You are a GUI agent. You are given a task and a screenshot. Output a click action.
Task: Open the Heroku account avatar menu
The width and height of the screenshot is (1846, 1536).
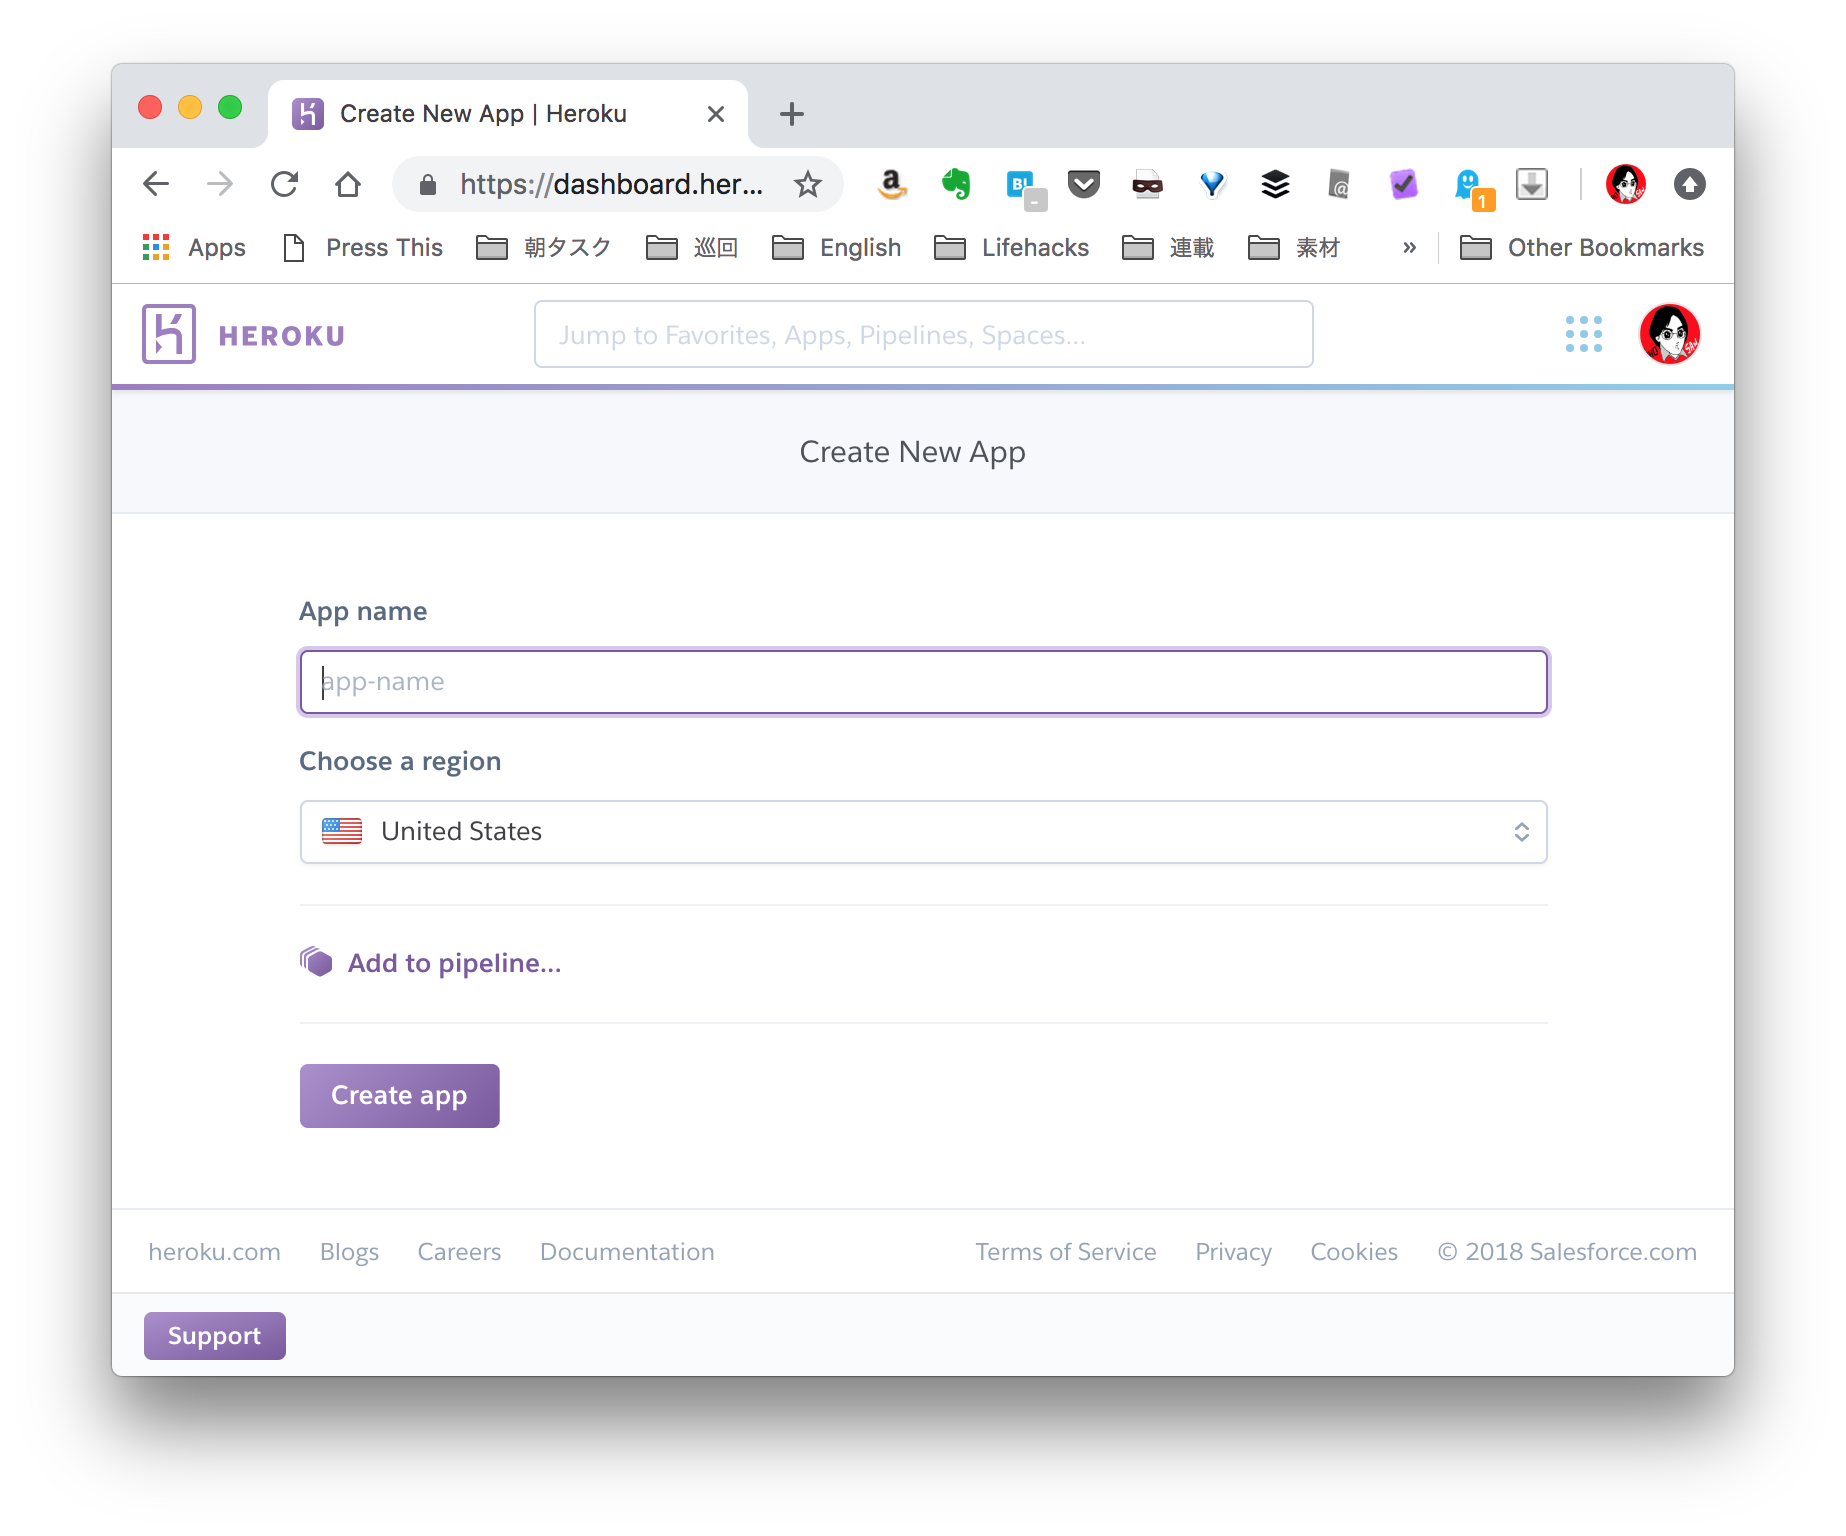click(1669, 334)
